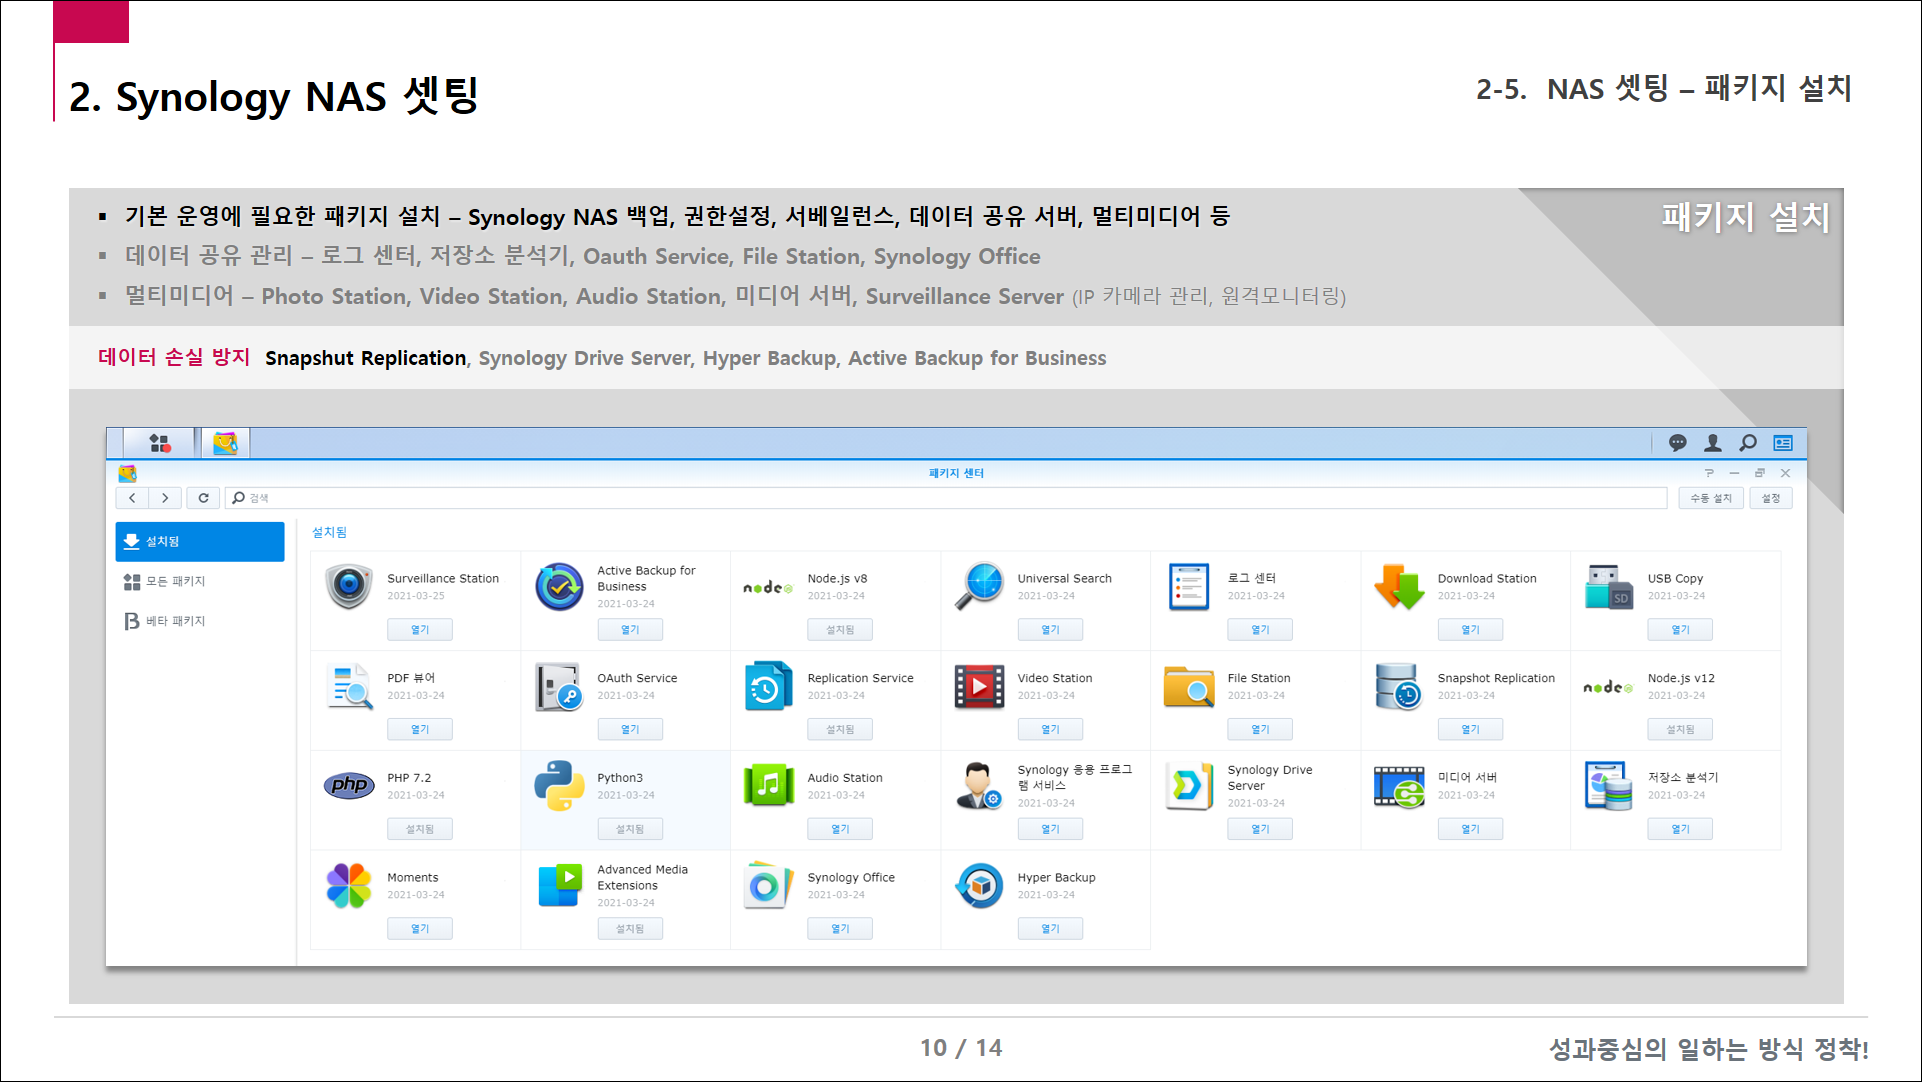1922x1082 pixels.
Task: Click the 설정 settings button
Action: pyautogui.click(x=1770, y=498)
